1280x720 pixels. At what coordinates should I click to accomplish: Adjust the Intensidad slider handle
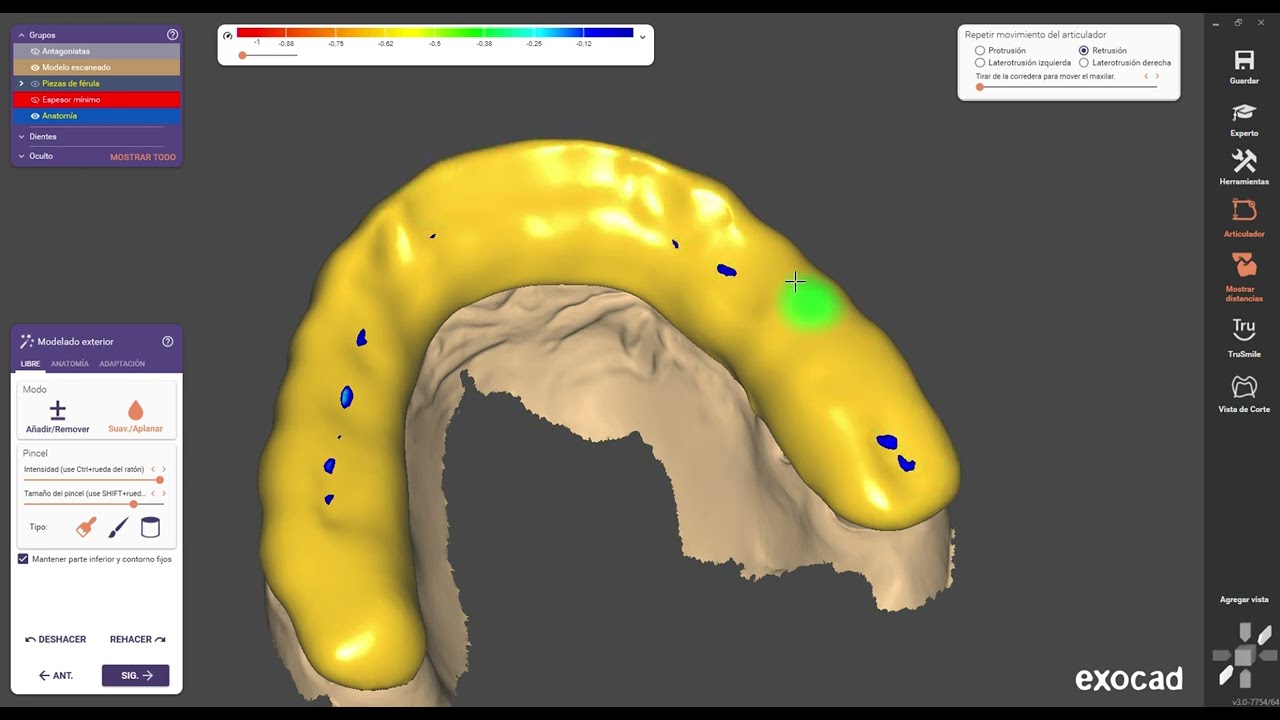(x=159, y=480)
